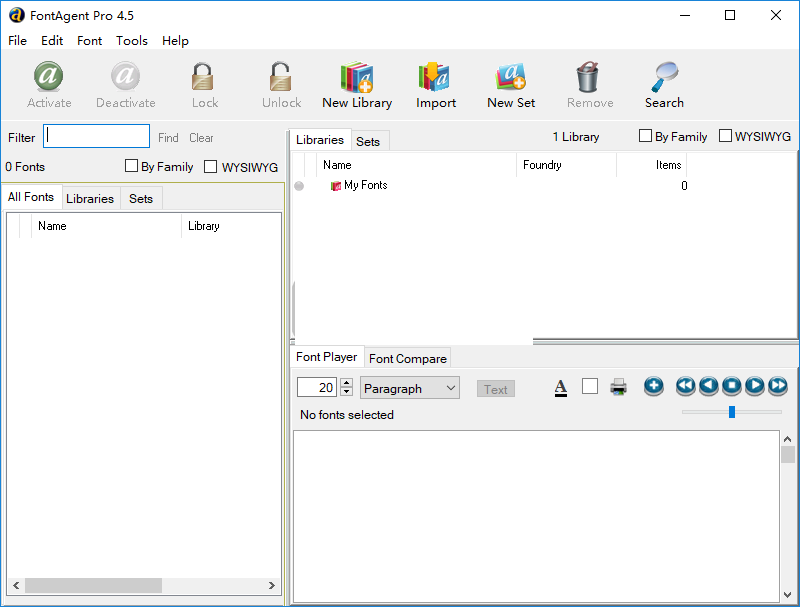This screenshot has height=607, width=800.
Task: Skip to last font with fast-forward button
Action: (778, 386)
